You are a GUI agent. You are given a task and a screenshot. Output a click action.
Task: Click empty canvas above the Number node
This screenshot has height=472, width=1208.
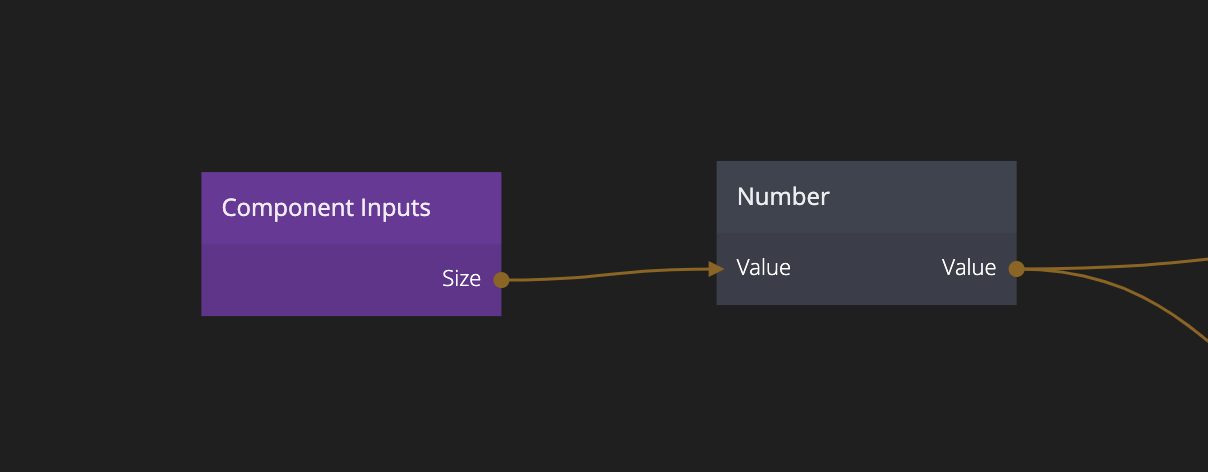[866, 80]
